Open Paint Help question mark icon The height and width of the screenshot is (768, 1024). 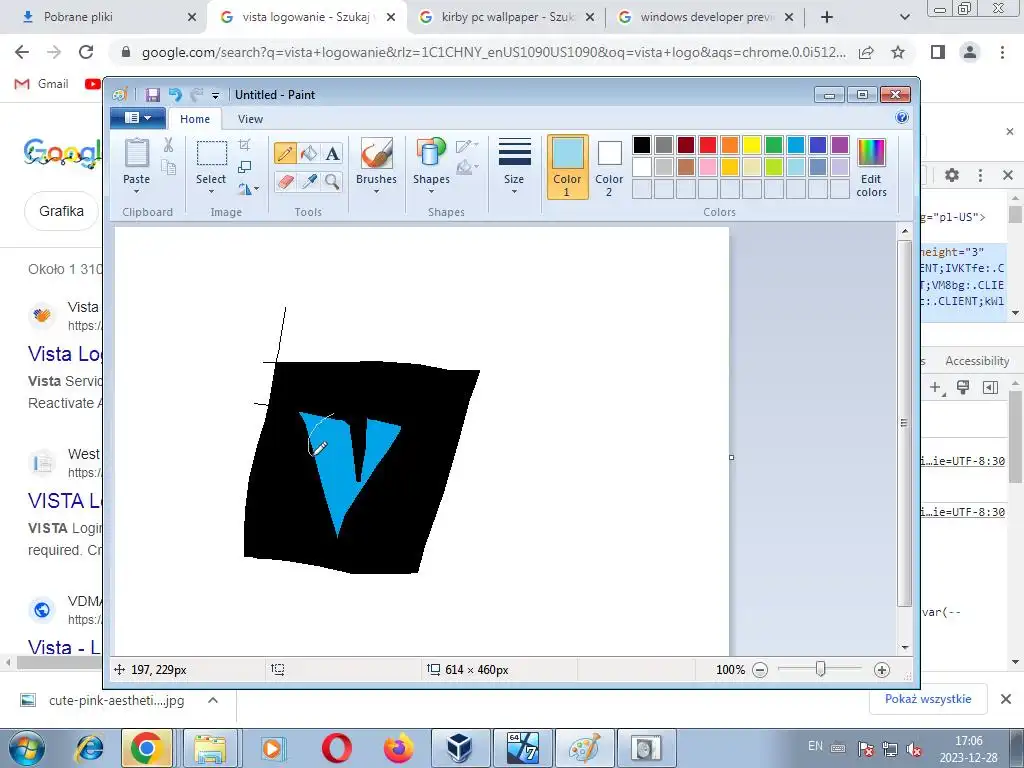click(x=902, y=118)
